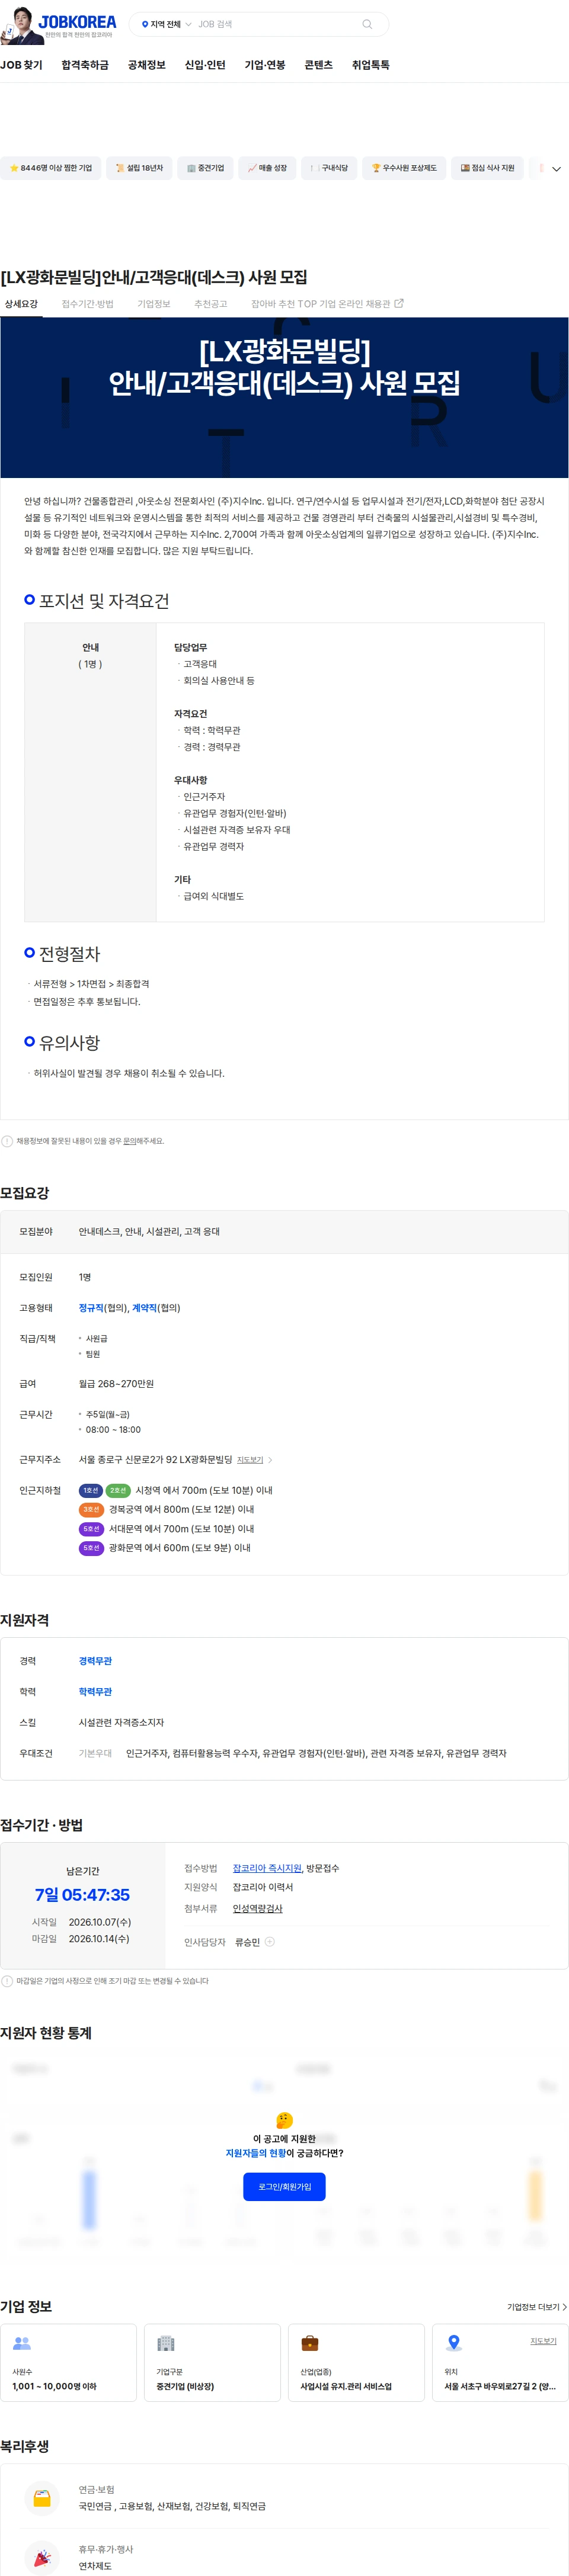This screenshot has width=569, height=2576.
Task: Click the 위치 map pin icon
Action: (x=454, y=2342)
